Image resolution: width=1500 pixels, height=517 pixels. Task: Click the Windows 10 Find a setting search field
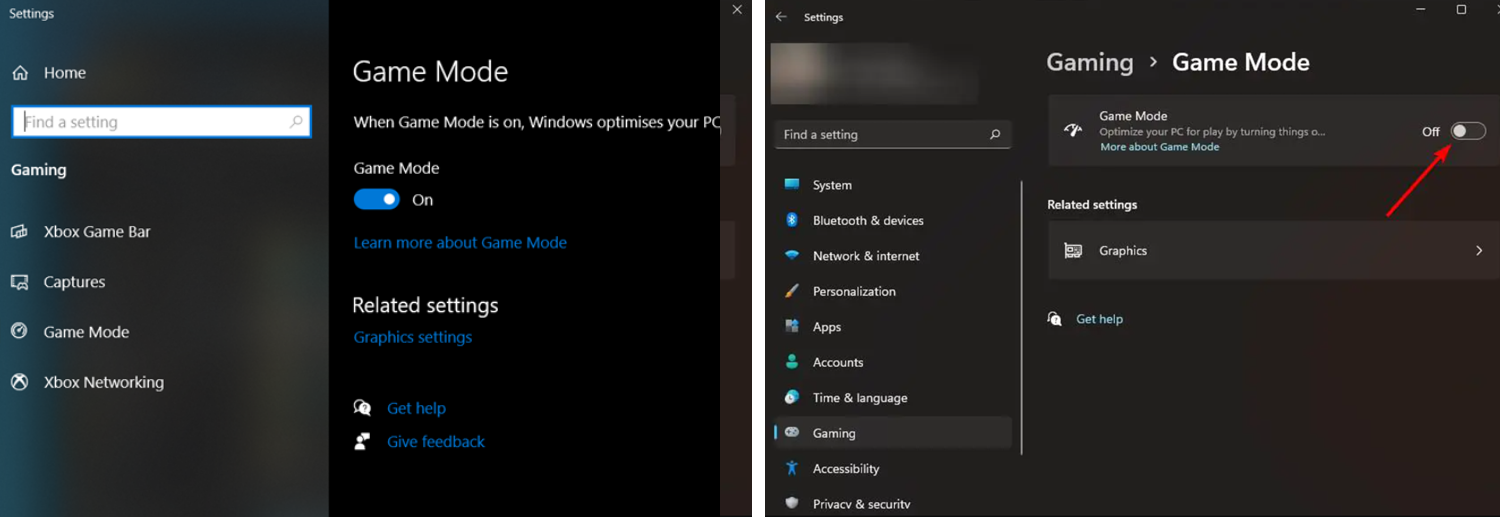[x=162, y=122]
